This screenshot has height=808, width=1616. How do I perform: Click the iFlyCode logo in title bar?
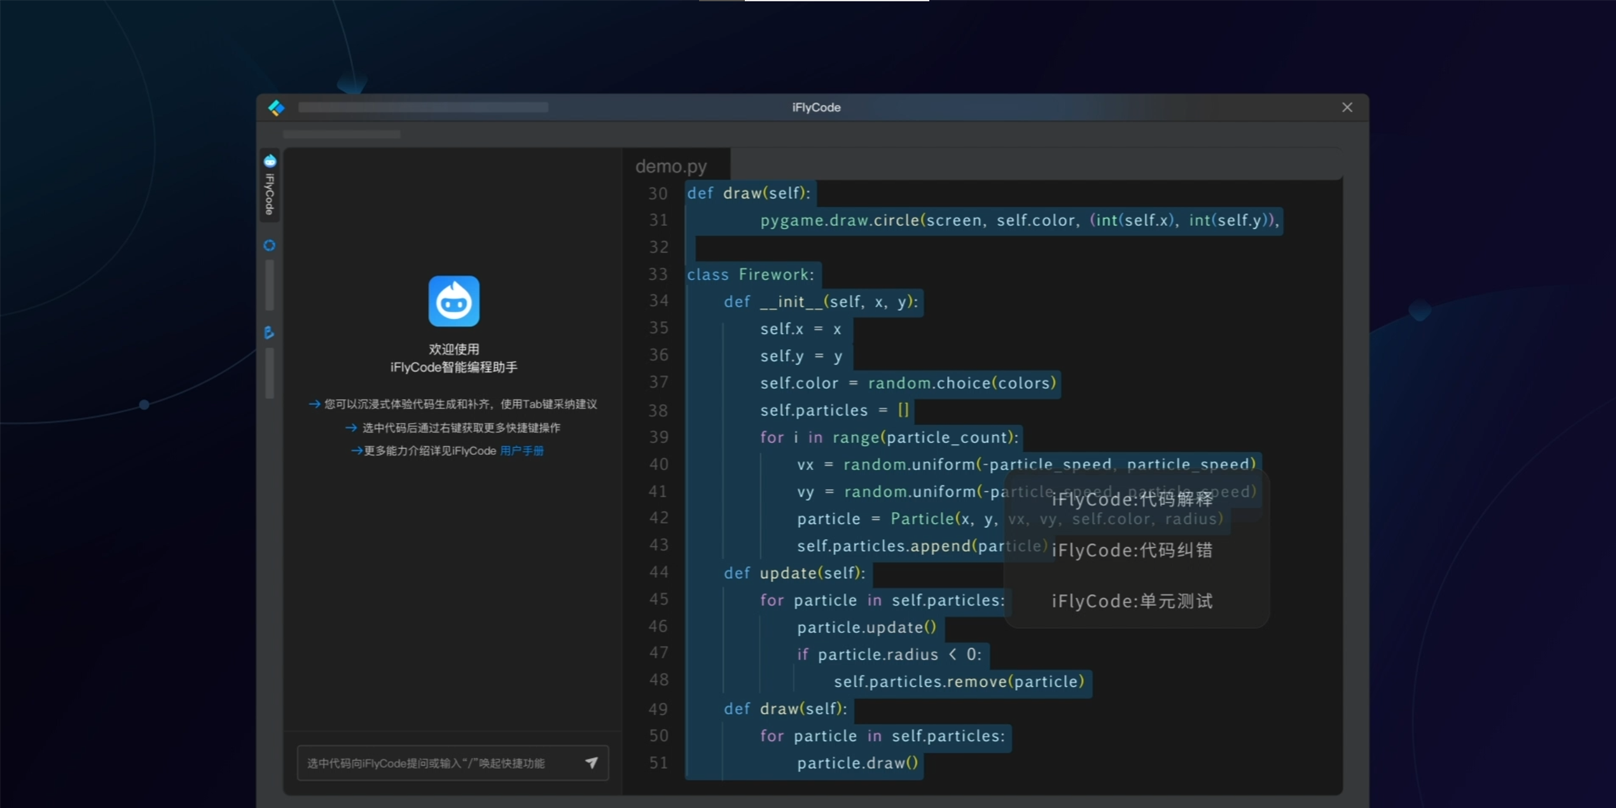point(276,107)
